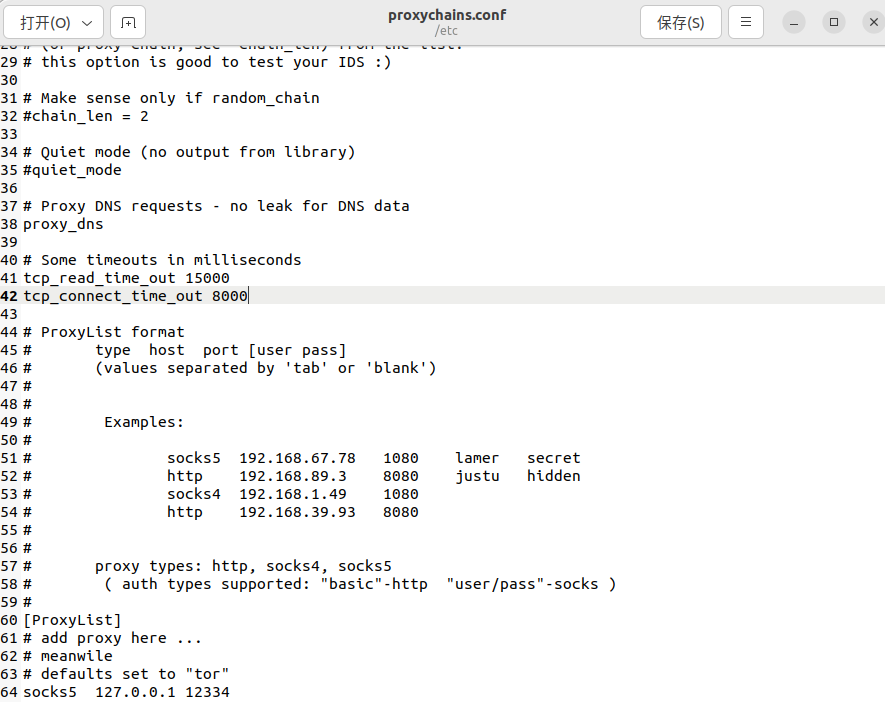
Task: Open the hamburger menu
Action: coord(746,22)
